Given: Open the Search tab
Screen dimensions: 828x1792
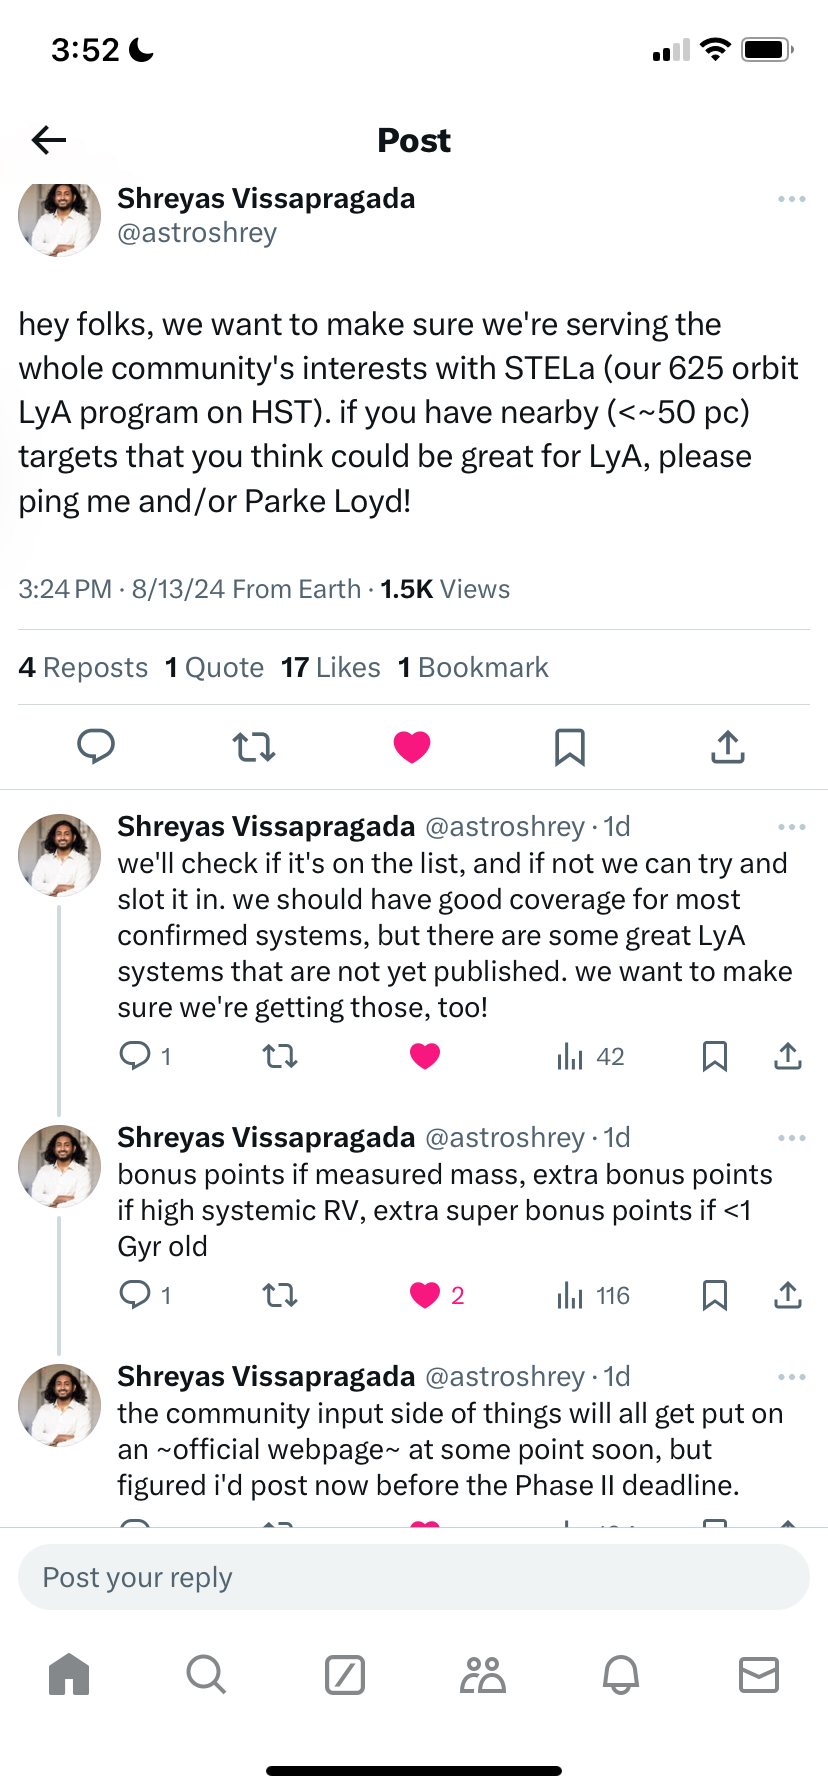Looking at the screenshot, I should pos(206,1674).
